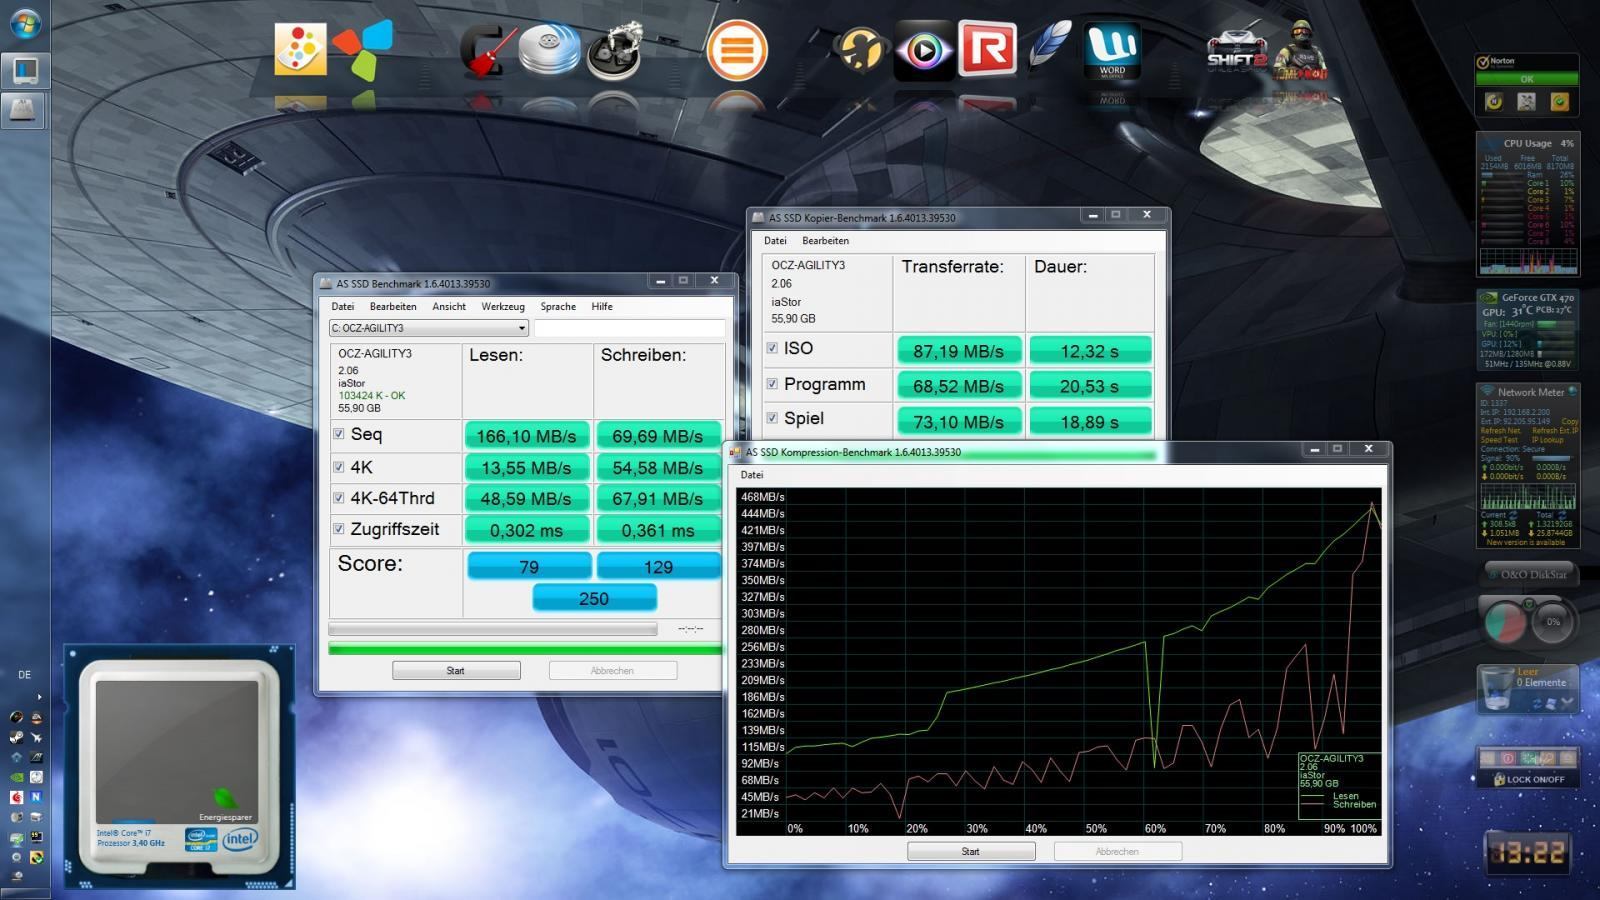The height and width of the screenshot is (900, 1600).
Task: Open the feather quill dock icon
Action: pyautogui.click(x=1049, y=47)
